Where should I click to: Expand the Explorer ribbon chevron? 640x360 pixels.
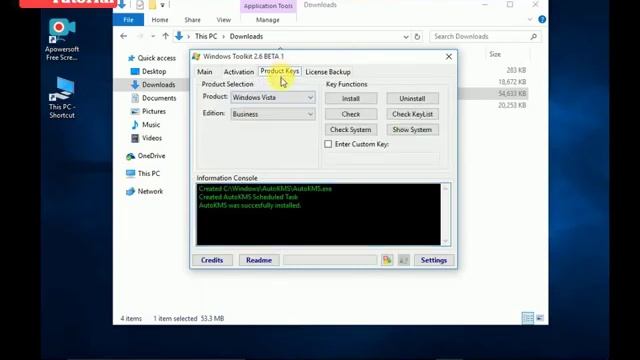pyautogui.click(x=530, y=20)
